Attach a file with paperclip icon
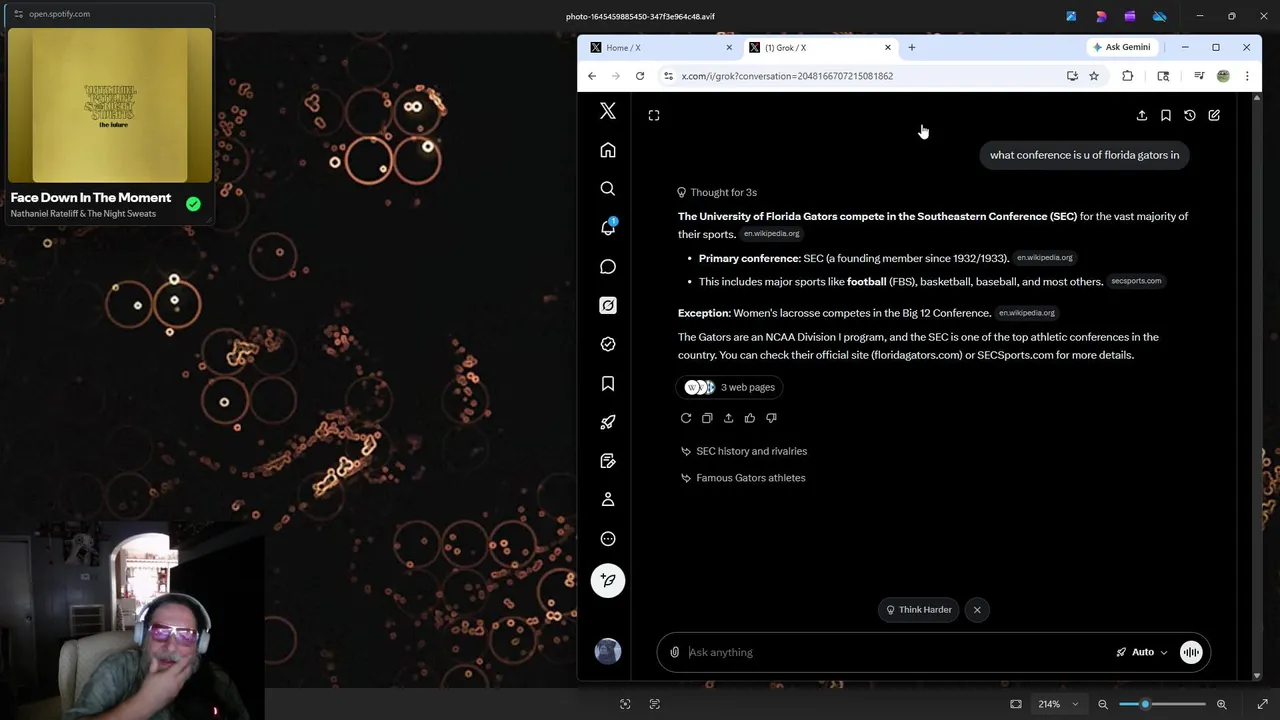Screen dimensions: 1280x720 [x=675, y=652]
